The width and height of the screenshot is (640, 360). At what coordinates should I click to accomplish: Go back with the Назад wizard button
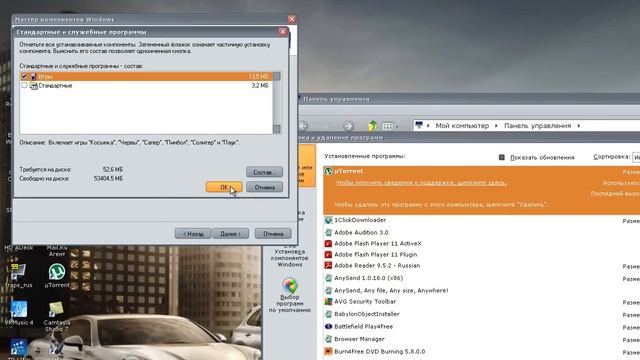193,233
